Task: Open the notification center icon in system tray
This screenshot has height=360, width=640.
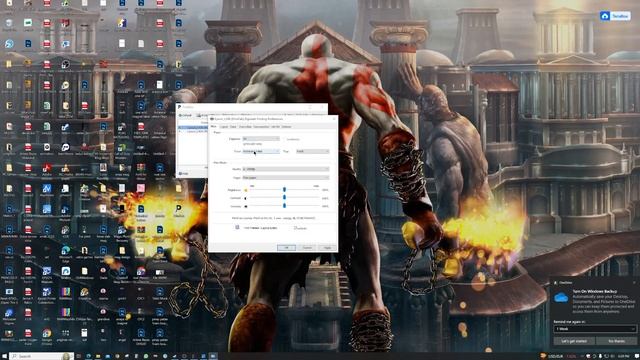Action: point(636,356)
